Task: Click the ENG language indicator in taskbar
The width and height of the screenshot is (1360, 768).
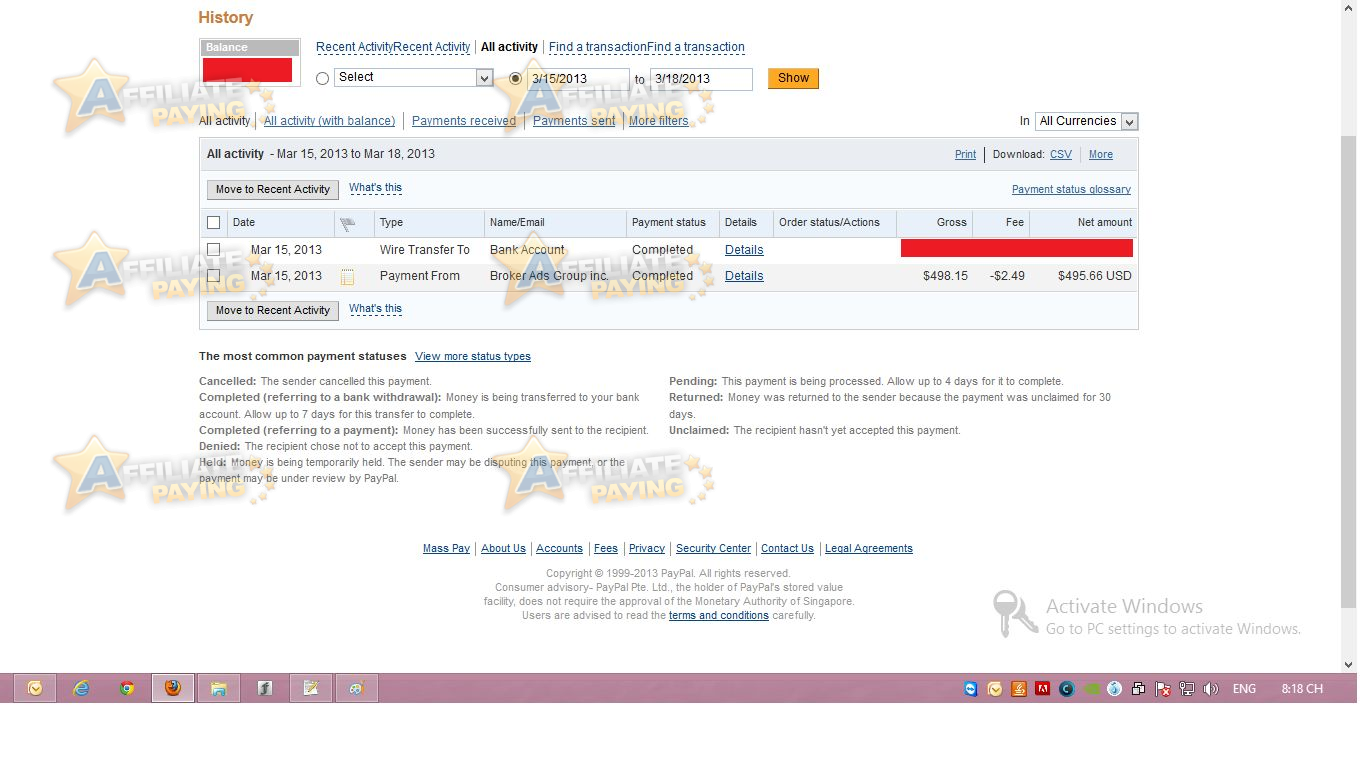Action: 1244,689
